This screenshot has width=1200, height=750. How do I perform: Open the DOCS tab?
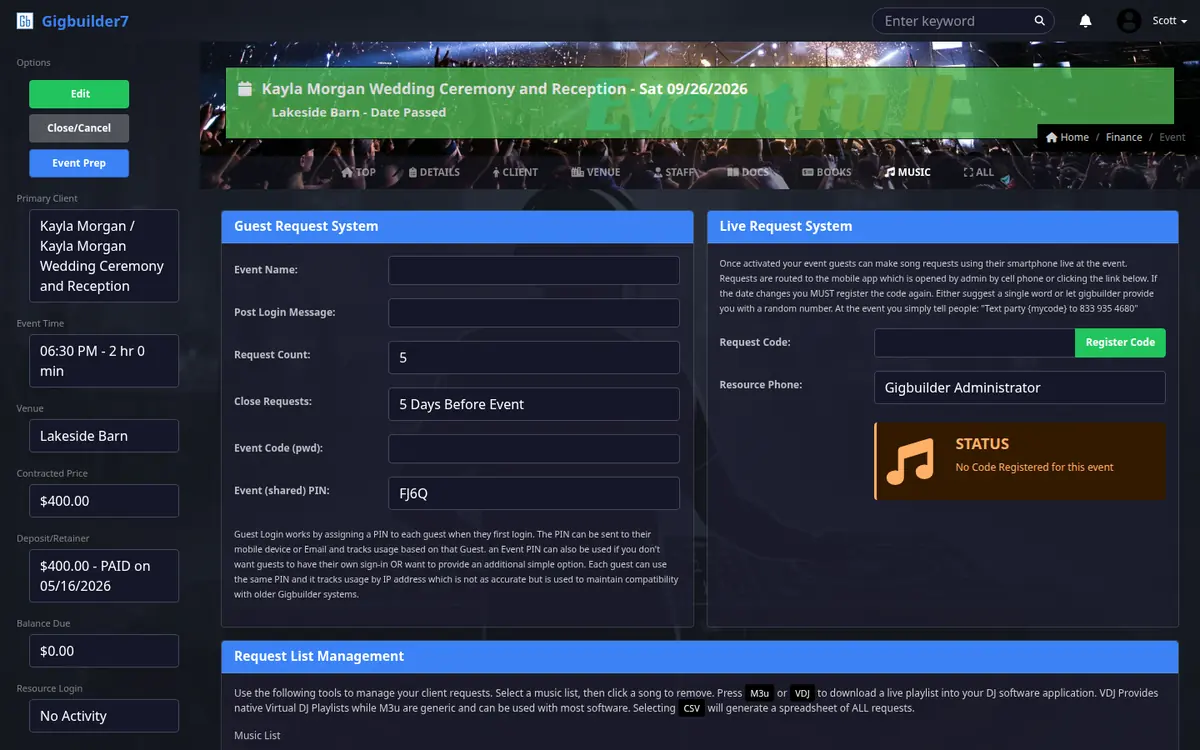(x=749, y=172)
